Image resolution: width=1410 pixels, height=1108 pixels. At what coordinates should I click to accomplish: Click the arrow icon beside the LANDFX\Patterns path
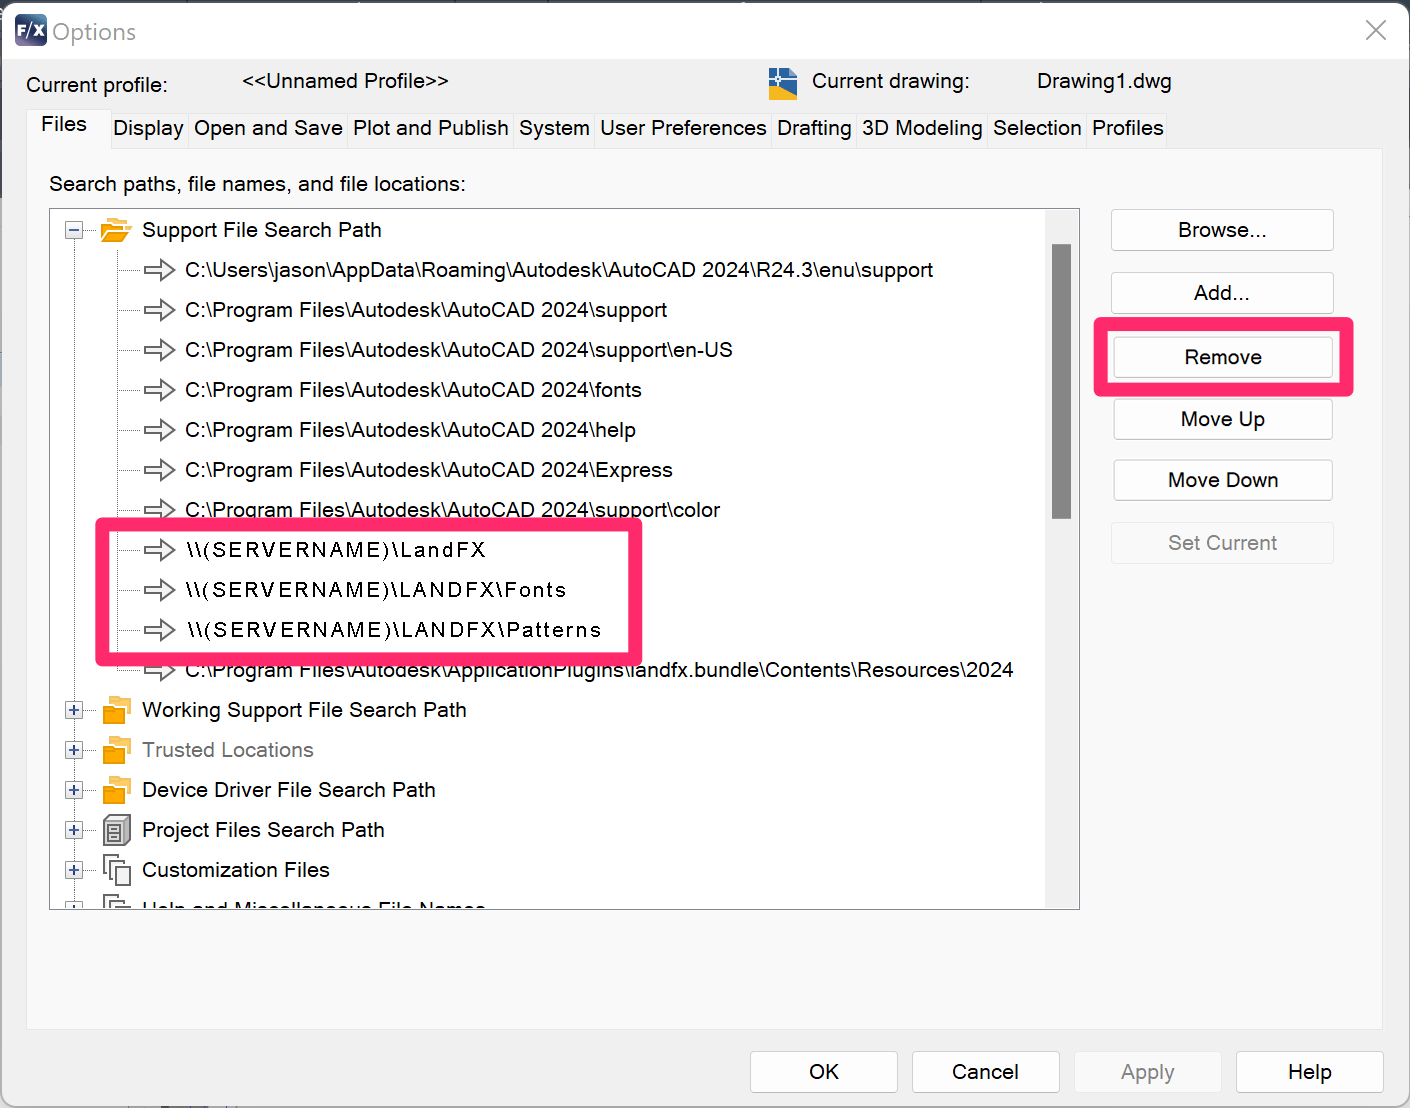click(159, 630)
